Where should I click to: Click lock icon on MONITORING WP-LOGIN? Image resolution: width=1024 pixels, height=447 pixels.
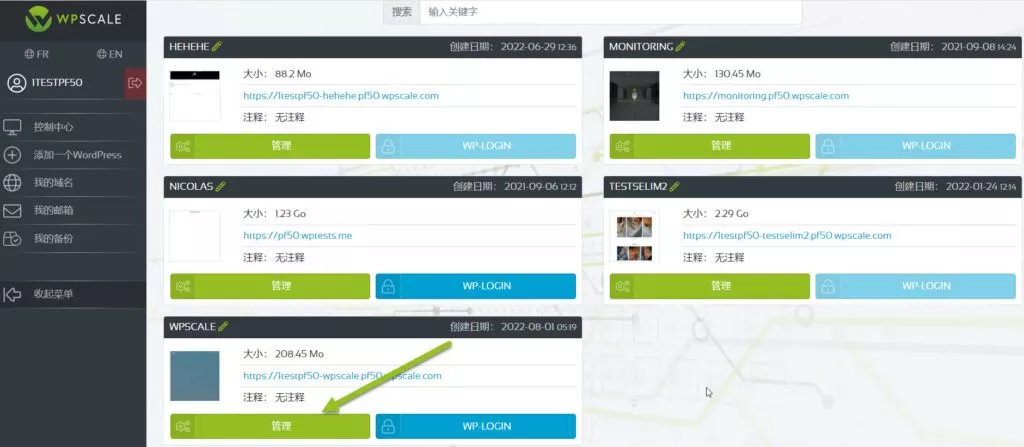pos(828,146)
